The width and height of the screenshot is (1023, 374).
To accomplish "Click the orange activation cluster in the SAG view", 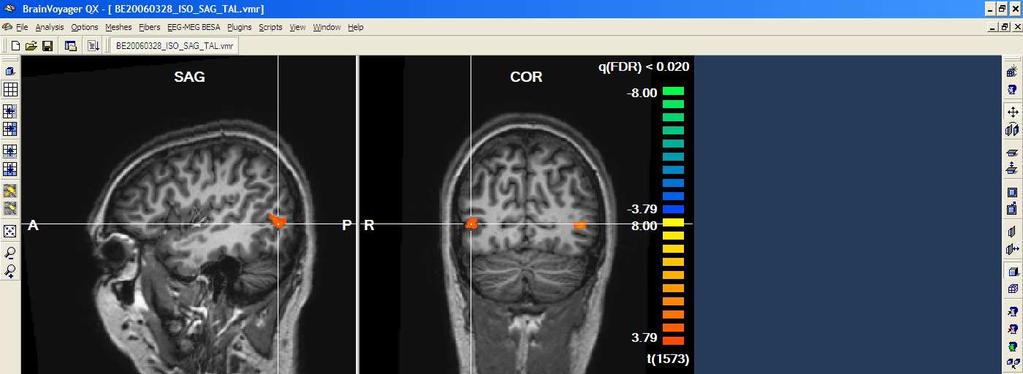I will click(x=277, y=220).
